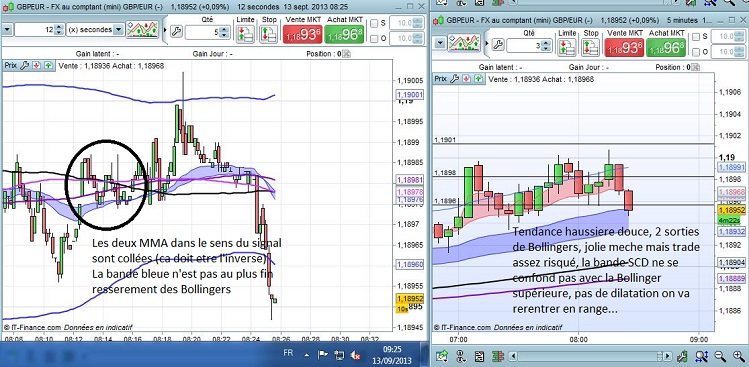The height and width of the screenshot is (367, 749).
Task: Open indicators chart icon in left window
Action: (142, 30)
